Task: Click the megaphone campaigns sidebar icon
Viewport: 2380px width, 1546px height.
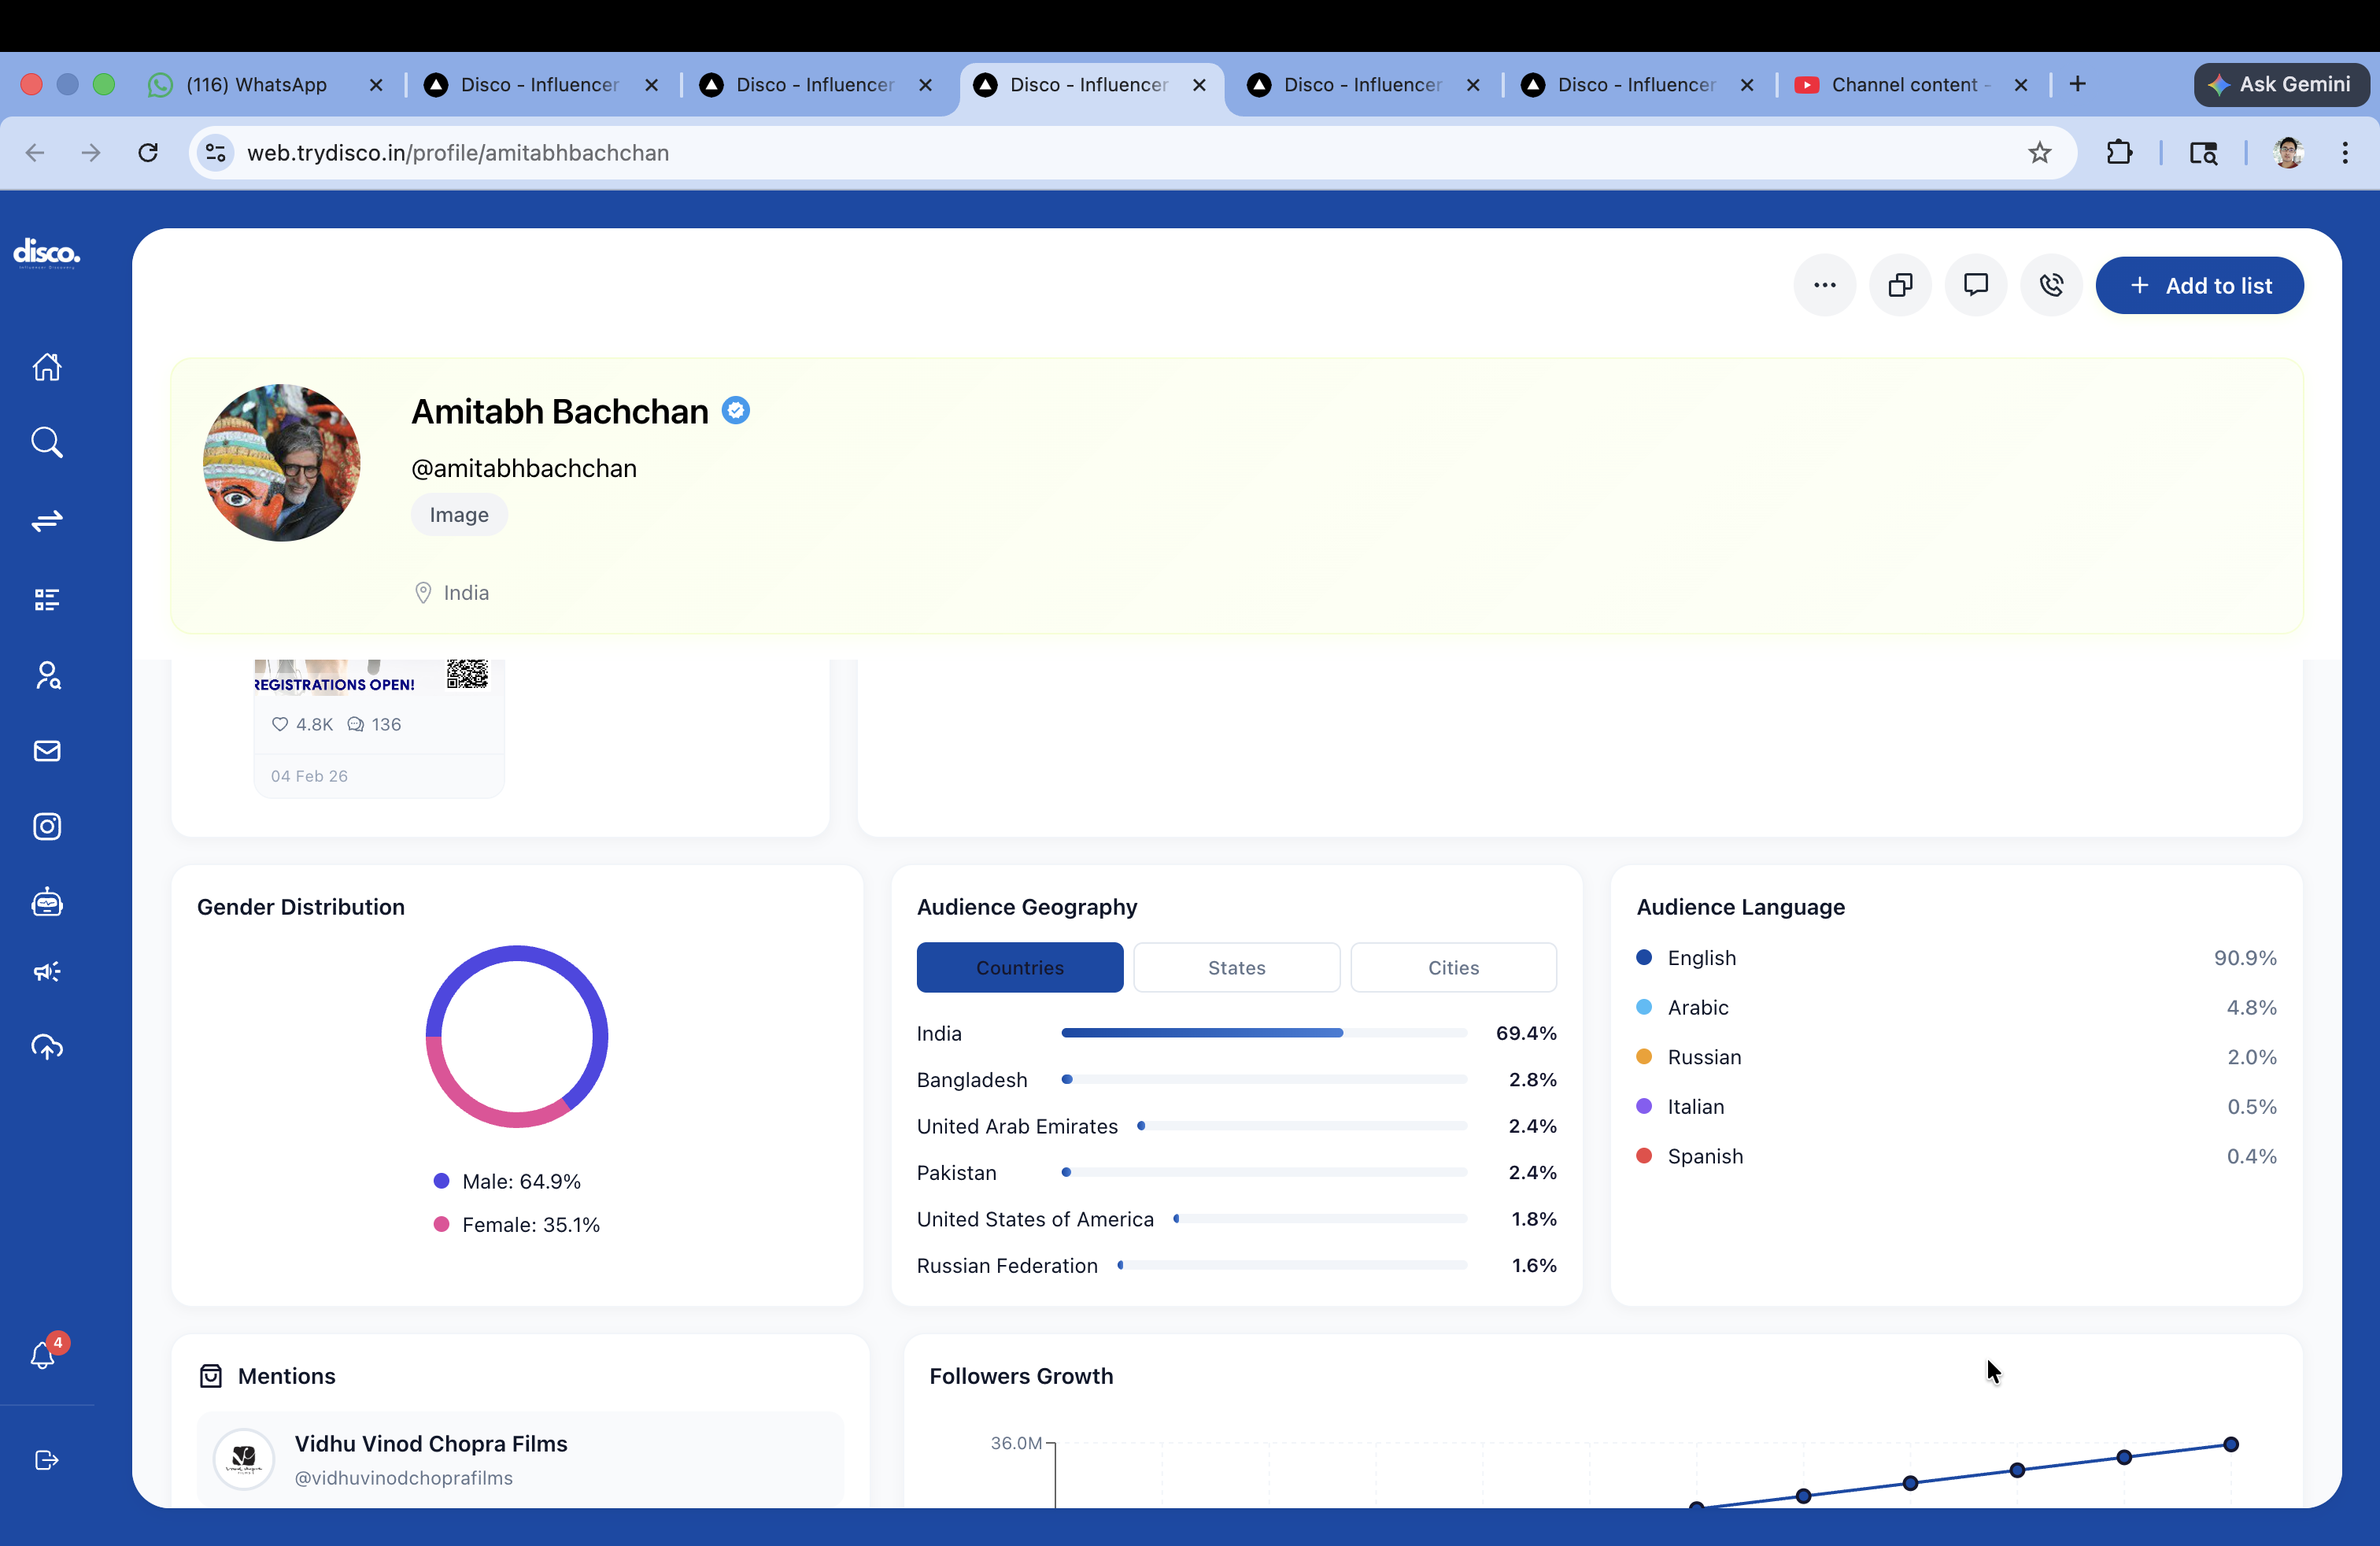Action: (47, 972)
